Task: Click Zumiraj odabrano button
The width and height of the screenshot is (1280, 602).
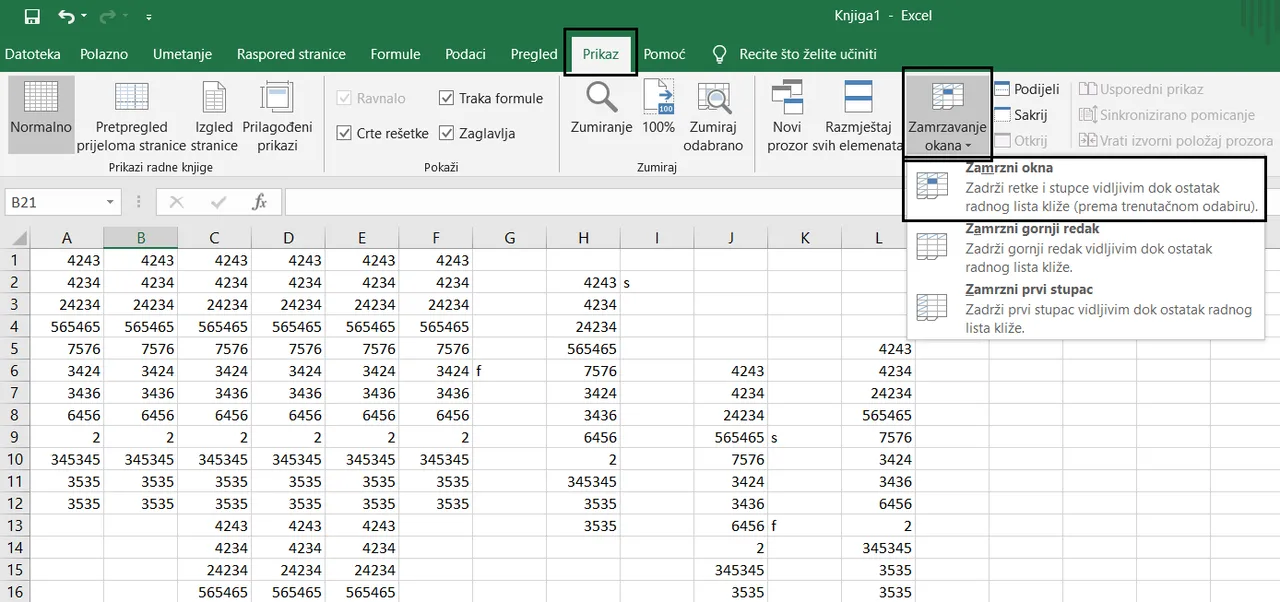Action: tap(713, 116)
